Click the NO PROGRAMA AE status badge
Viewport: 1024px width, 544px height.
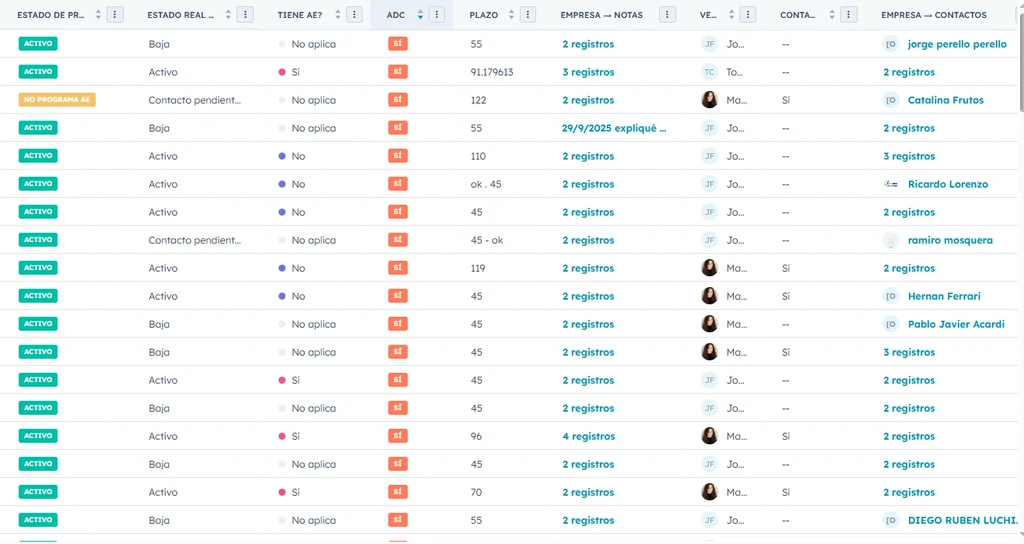[57, 100]
